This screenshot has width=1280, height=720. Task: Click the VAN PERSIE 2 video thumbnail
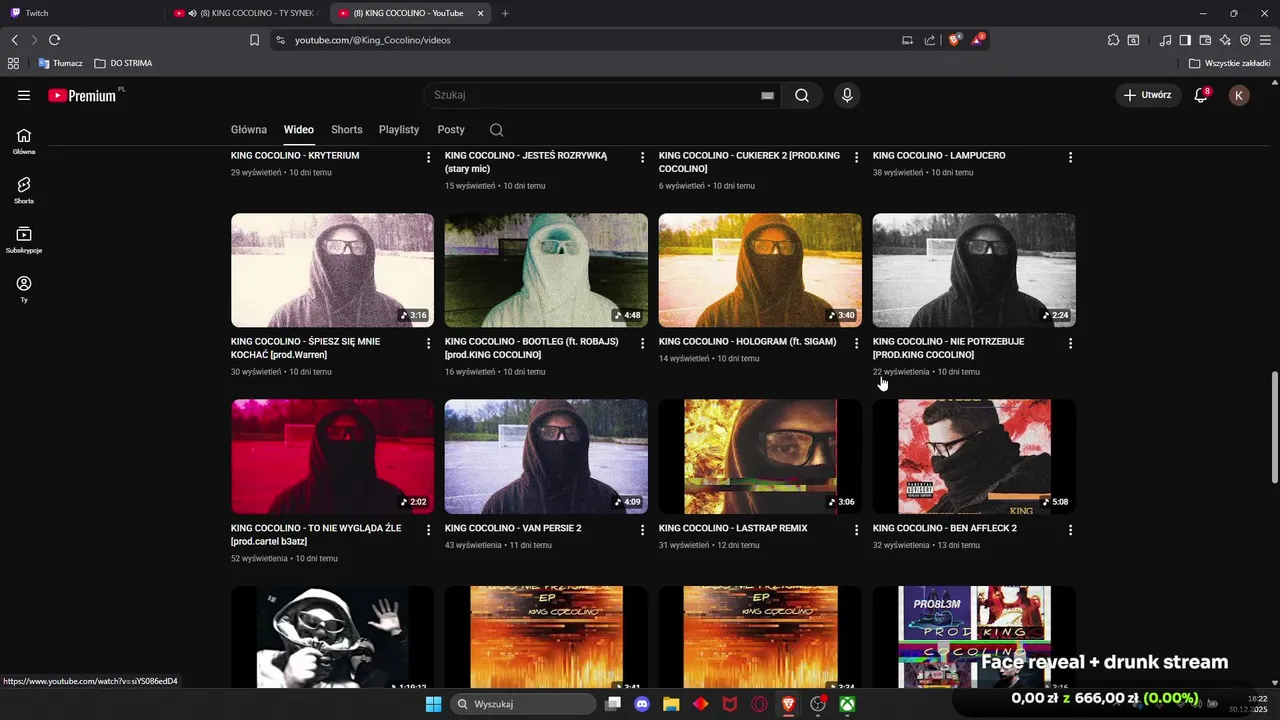(546, 456)
